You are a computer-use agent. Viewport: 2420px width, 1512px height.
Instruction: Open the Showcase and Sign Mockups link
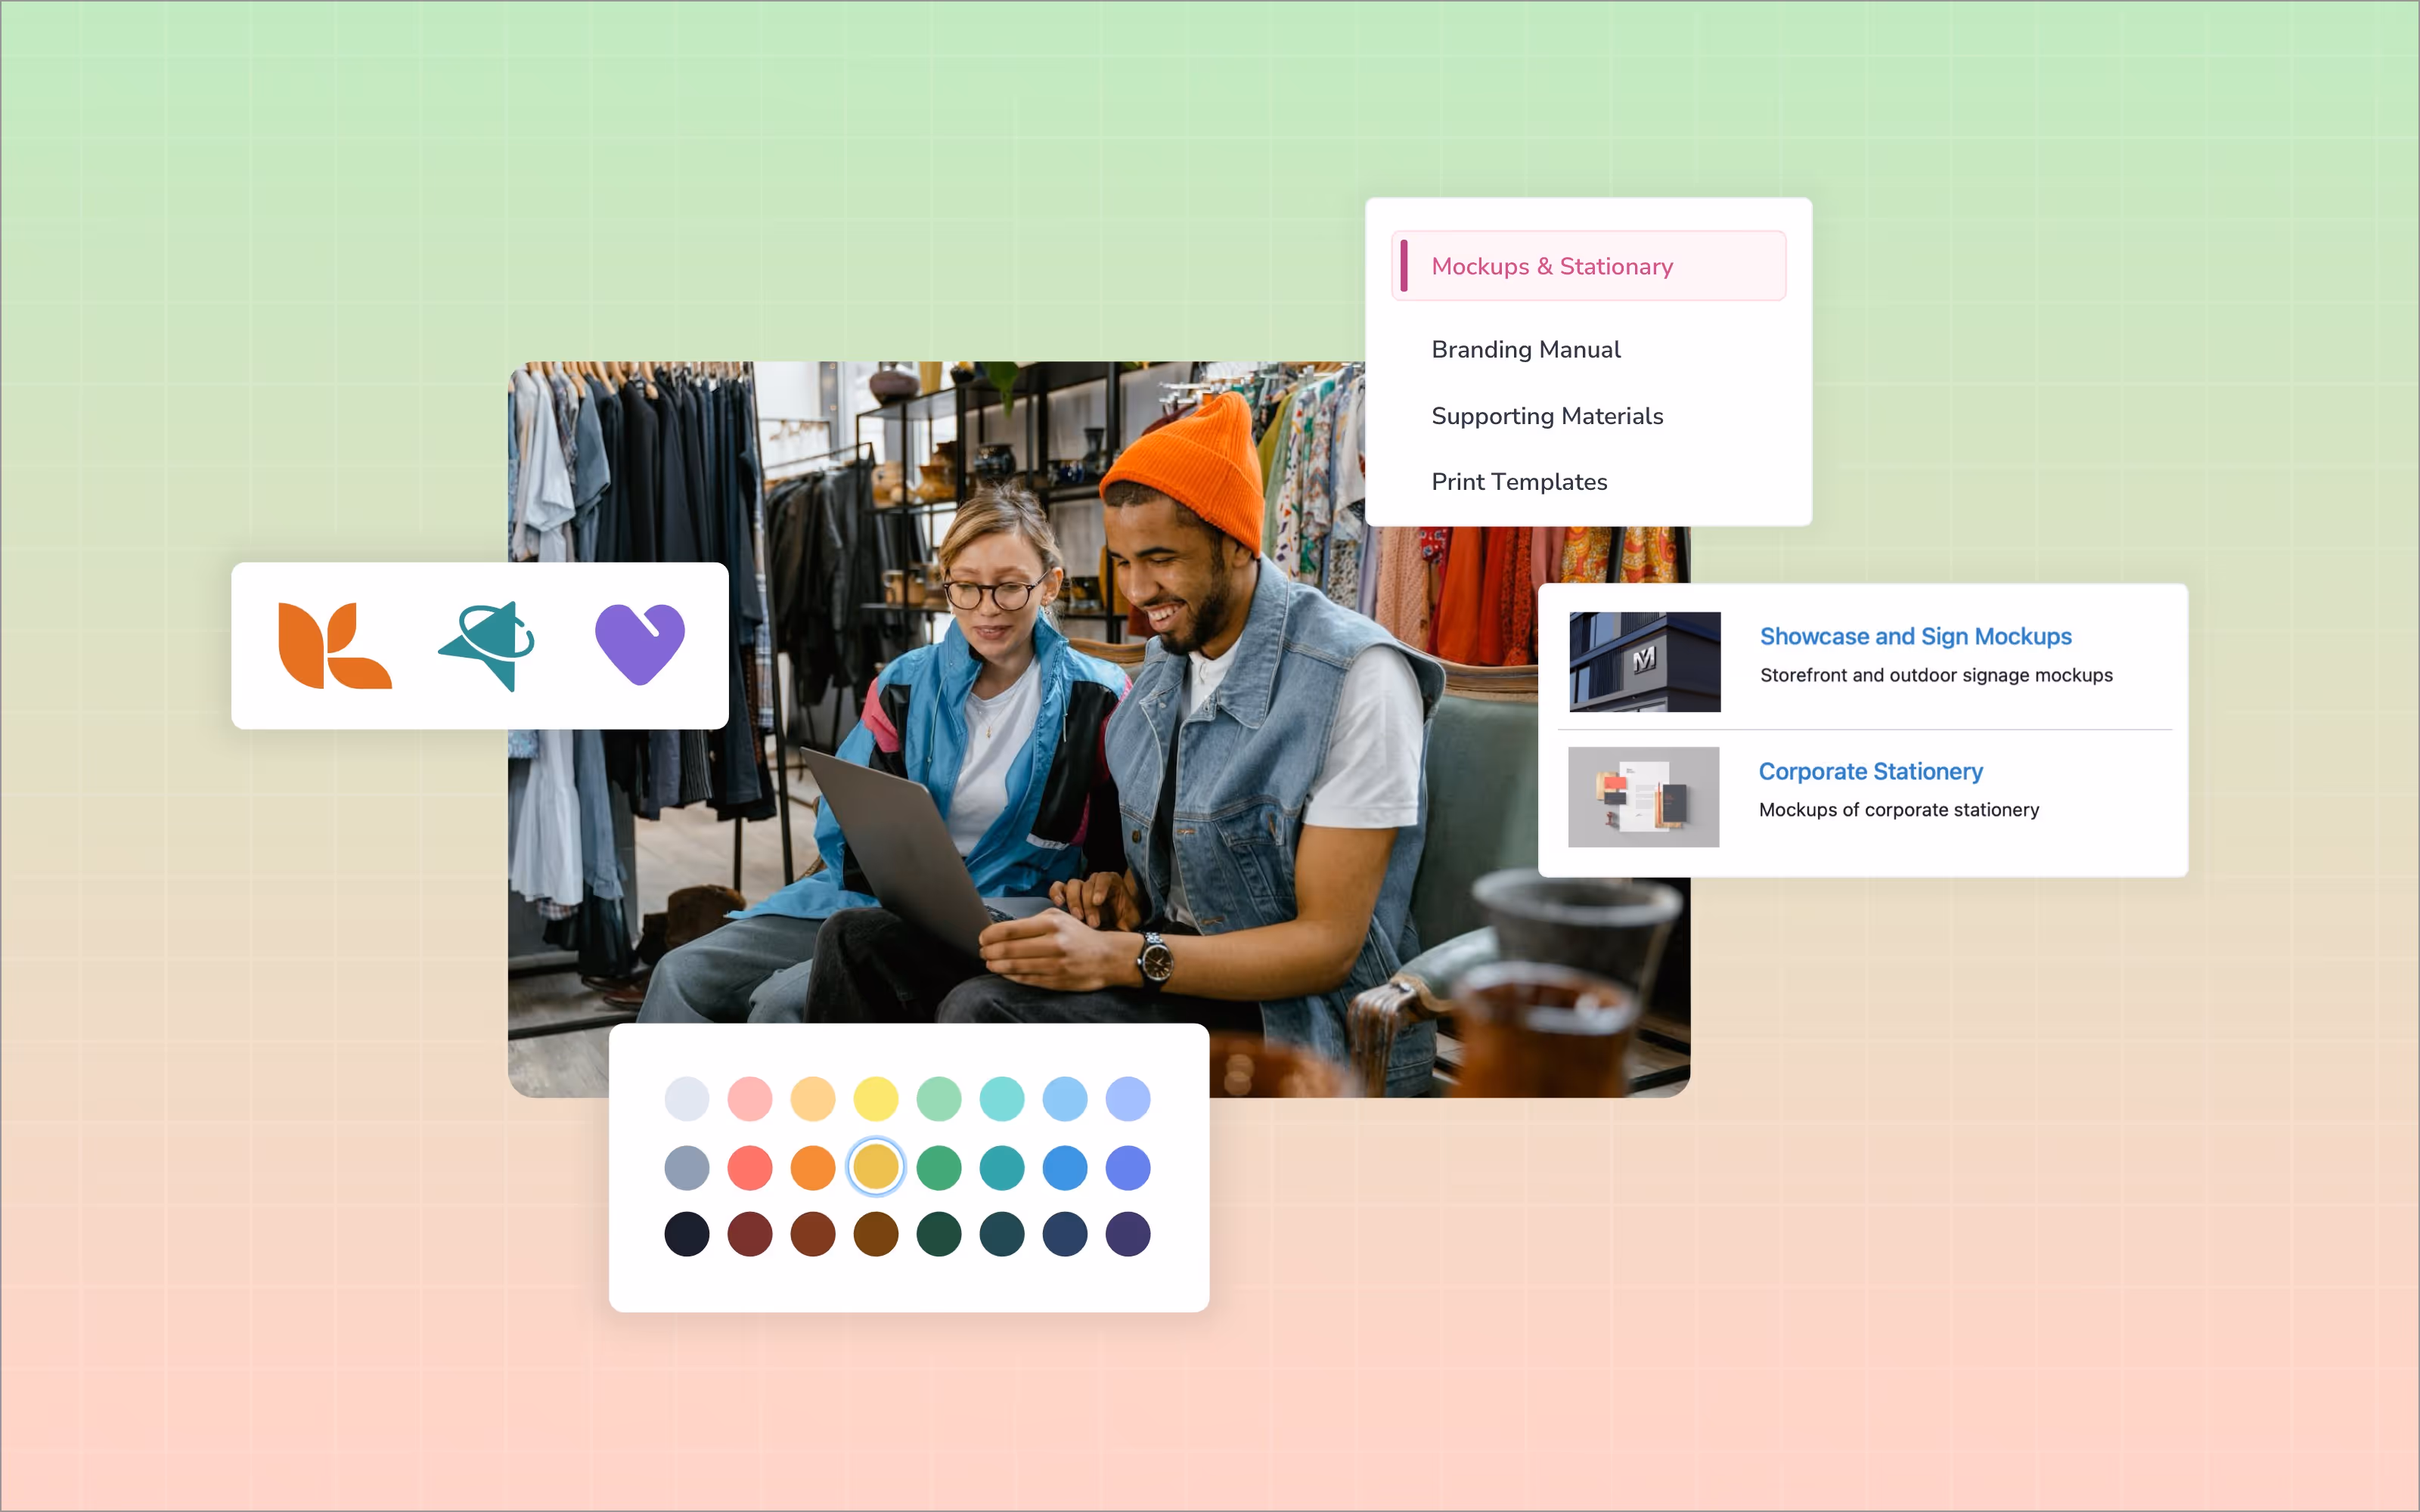1915,636
